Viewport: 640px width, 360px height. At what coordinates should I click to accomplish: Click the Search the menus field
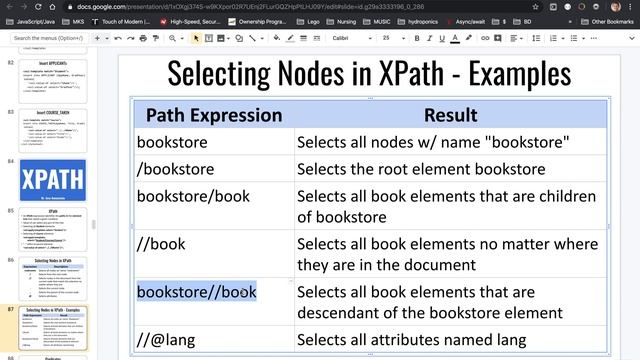tap(49, 38)
